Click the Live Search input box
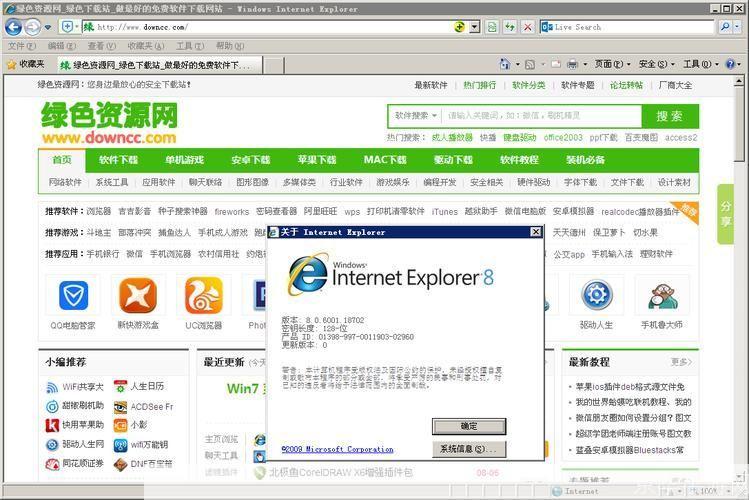The width and height of the screenshot is (749, 500). point(633,27)
